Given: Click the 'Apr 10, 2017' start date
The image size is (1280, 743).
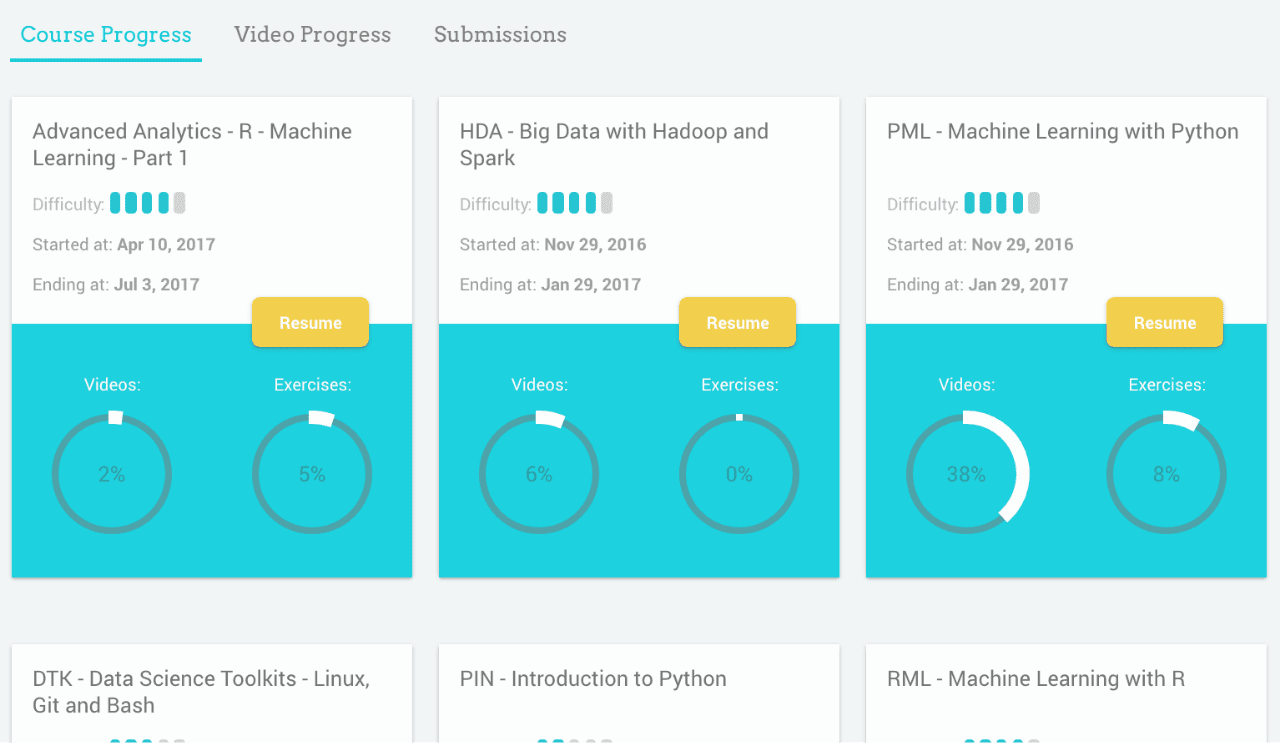Looking at the screenshot, I should (166, 244).
